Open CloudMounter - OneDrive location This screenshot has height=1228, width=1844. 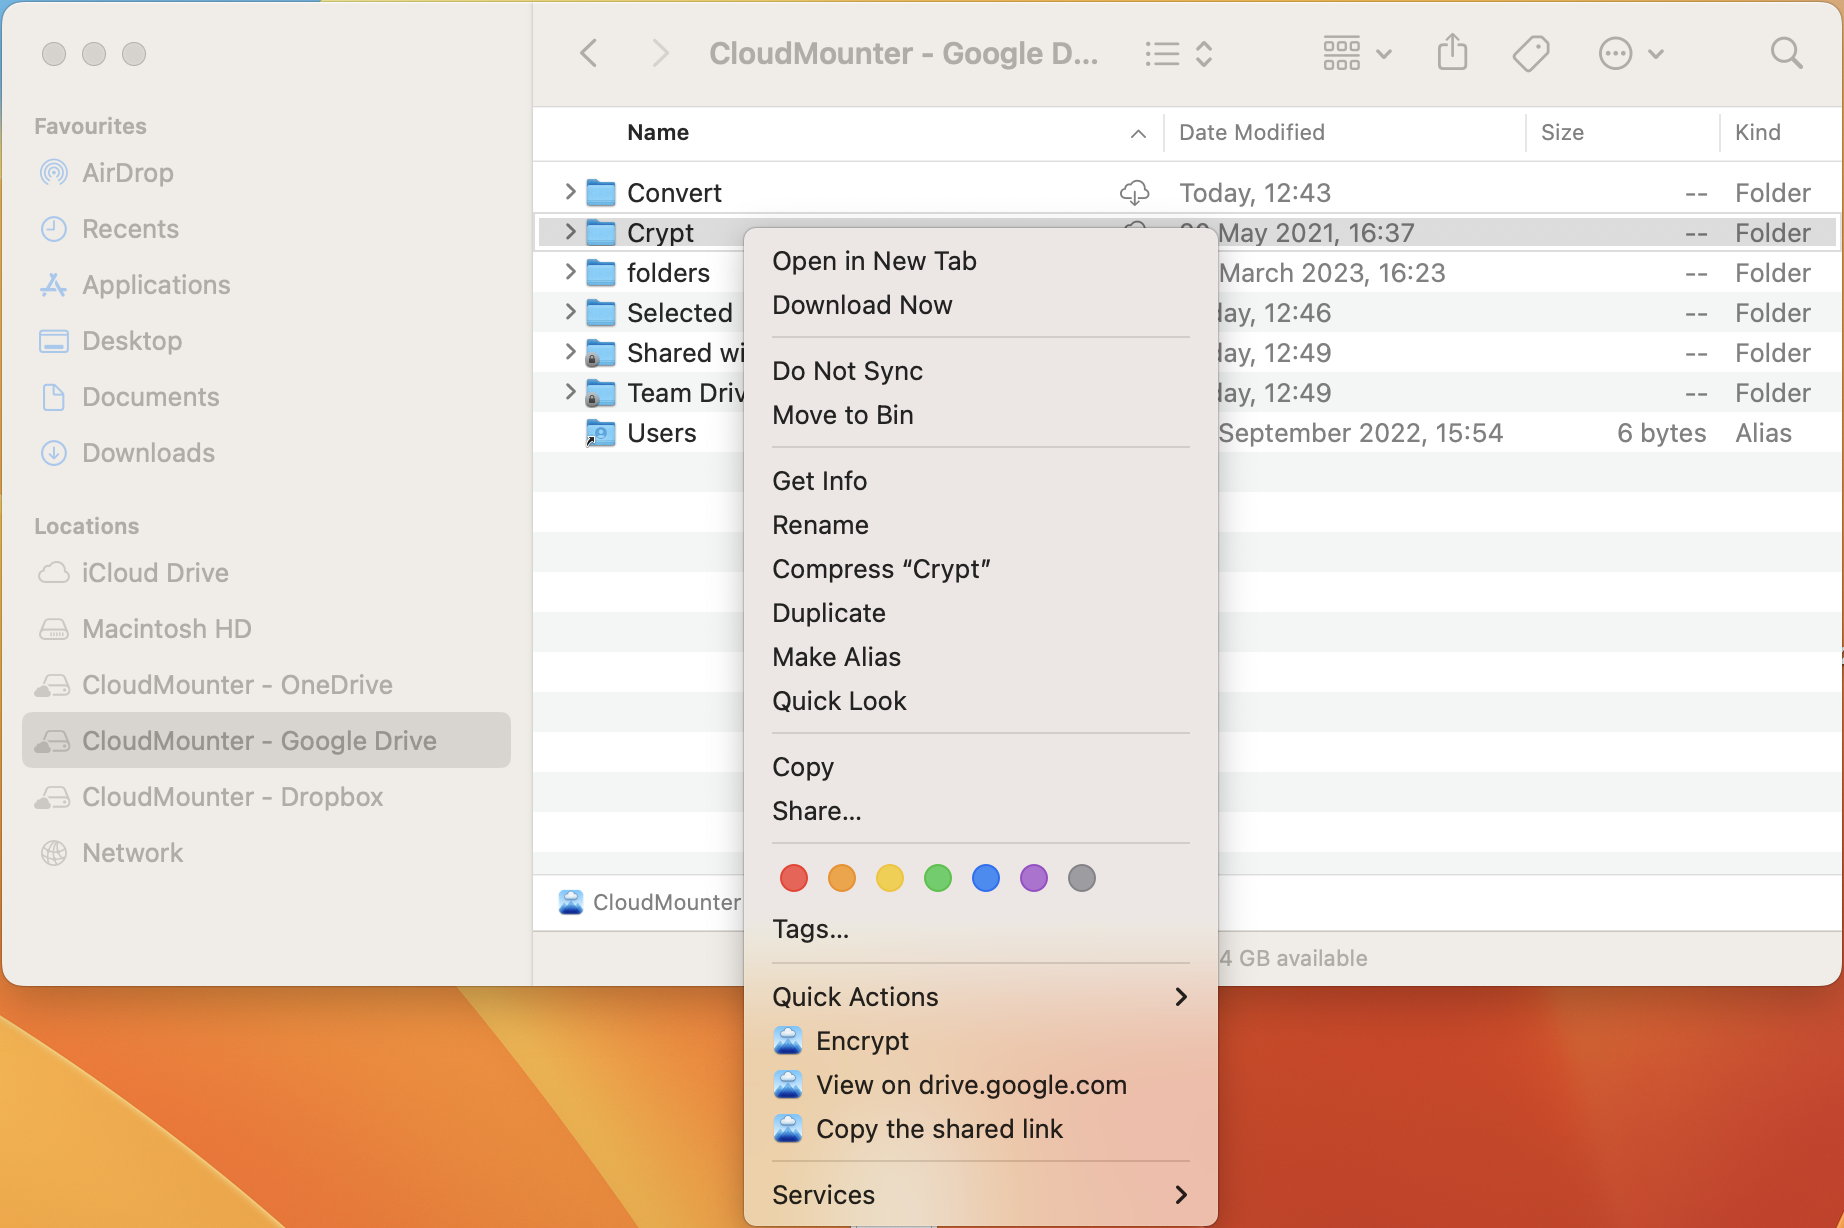click(266, 685)
